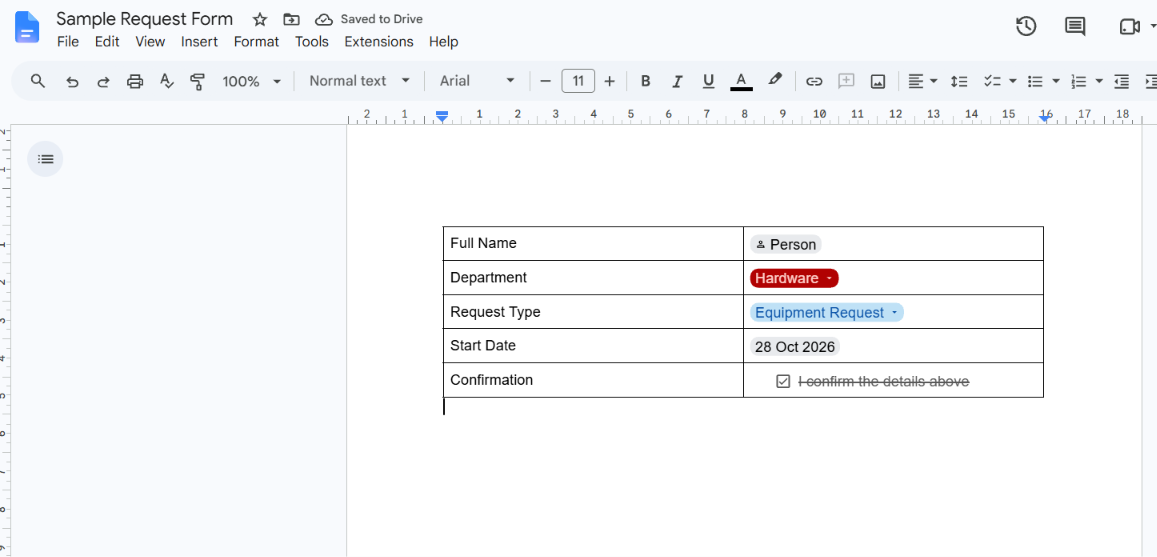1157x557 pixels.
Task: Click the struck-through confirm details text
Action: (x=883, y=381)
